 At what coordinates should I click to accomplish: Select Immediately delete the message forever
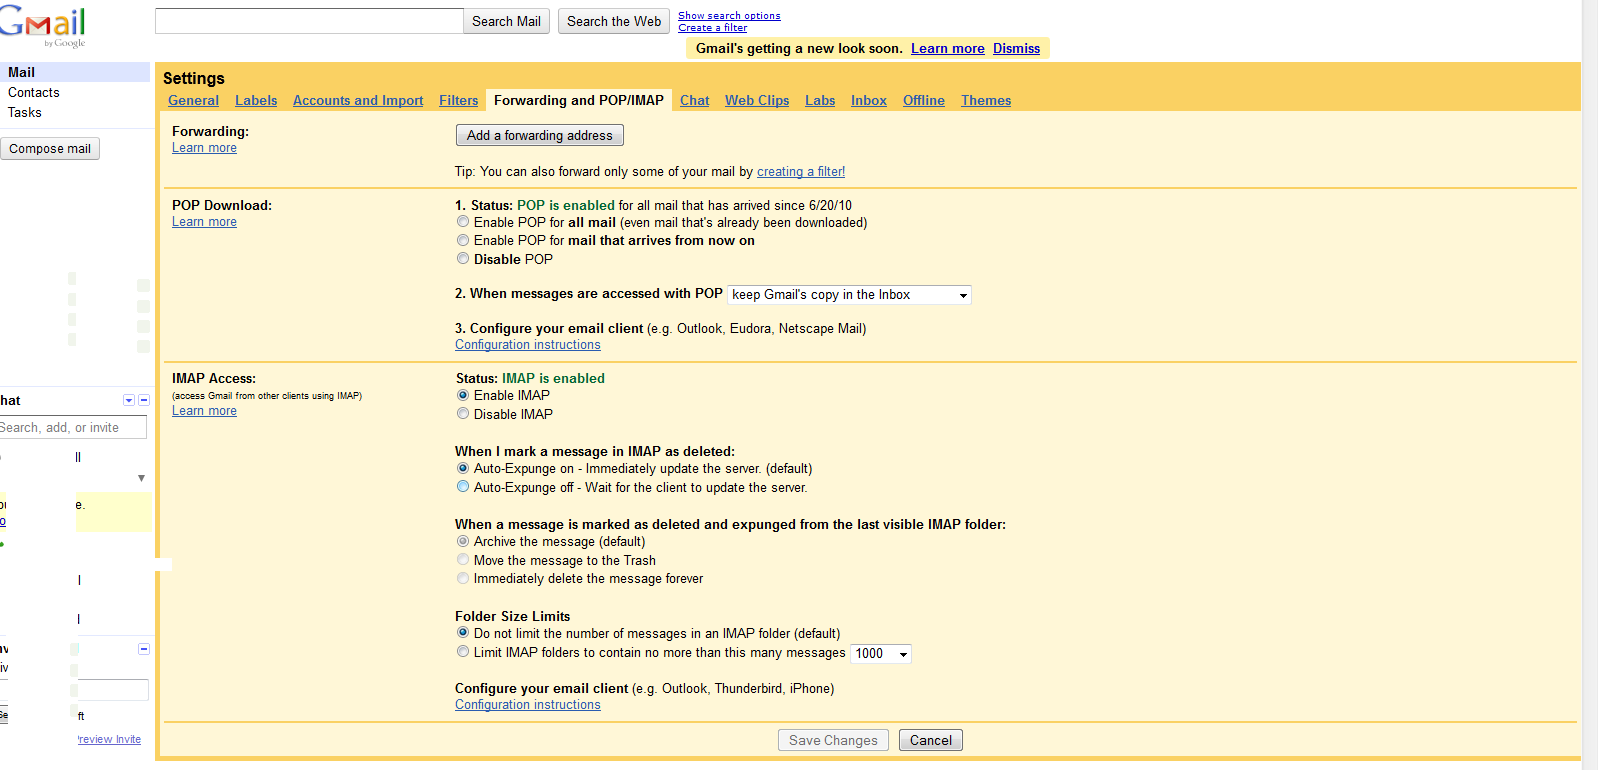point(462,578)
